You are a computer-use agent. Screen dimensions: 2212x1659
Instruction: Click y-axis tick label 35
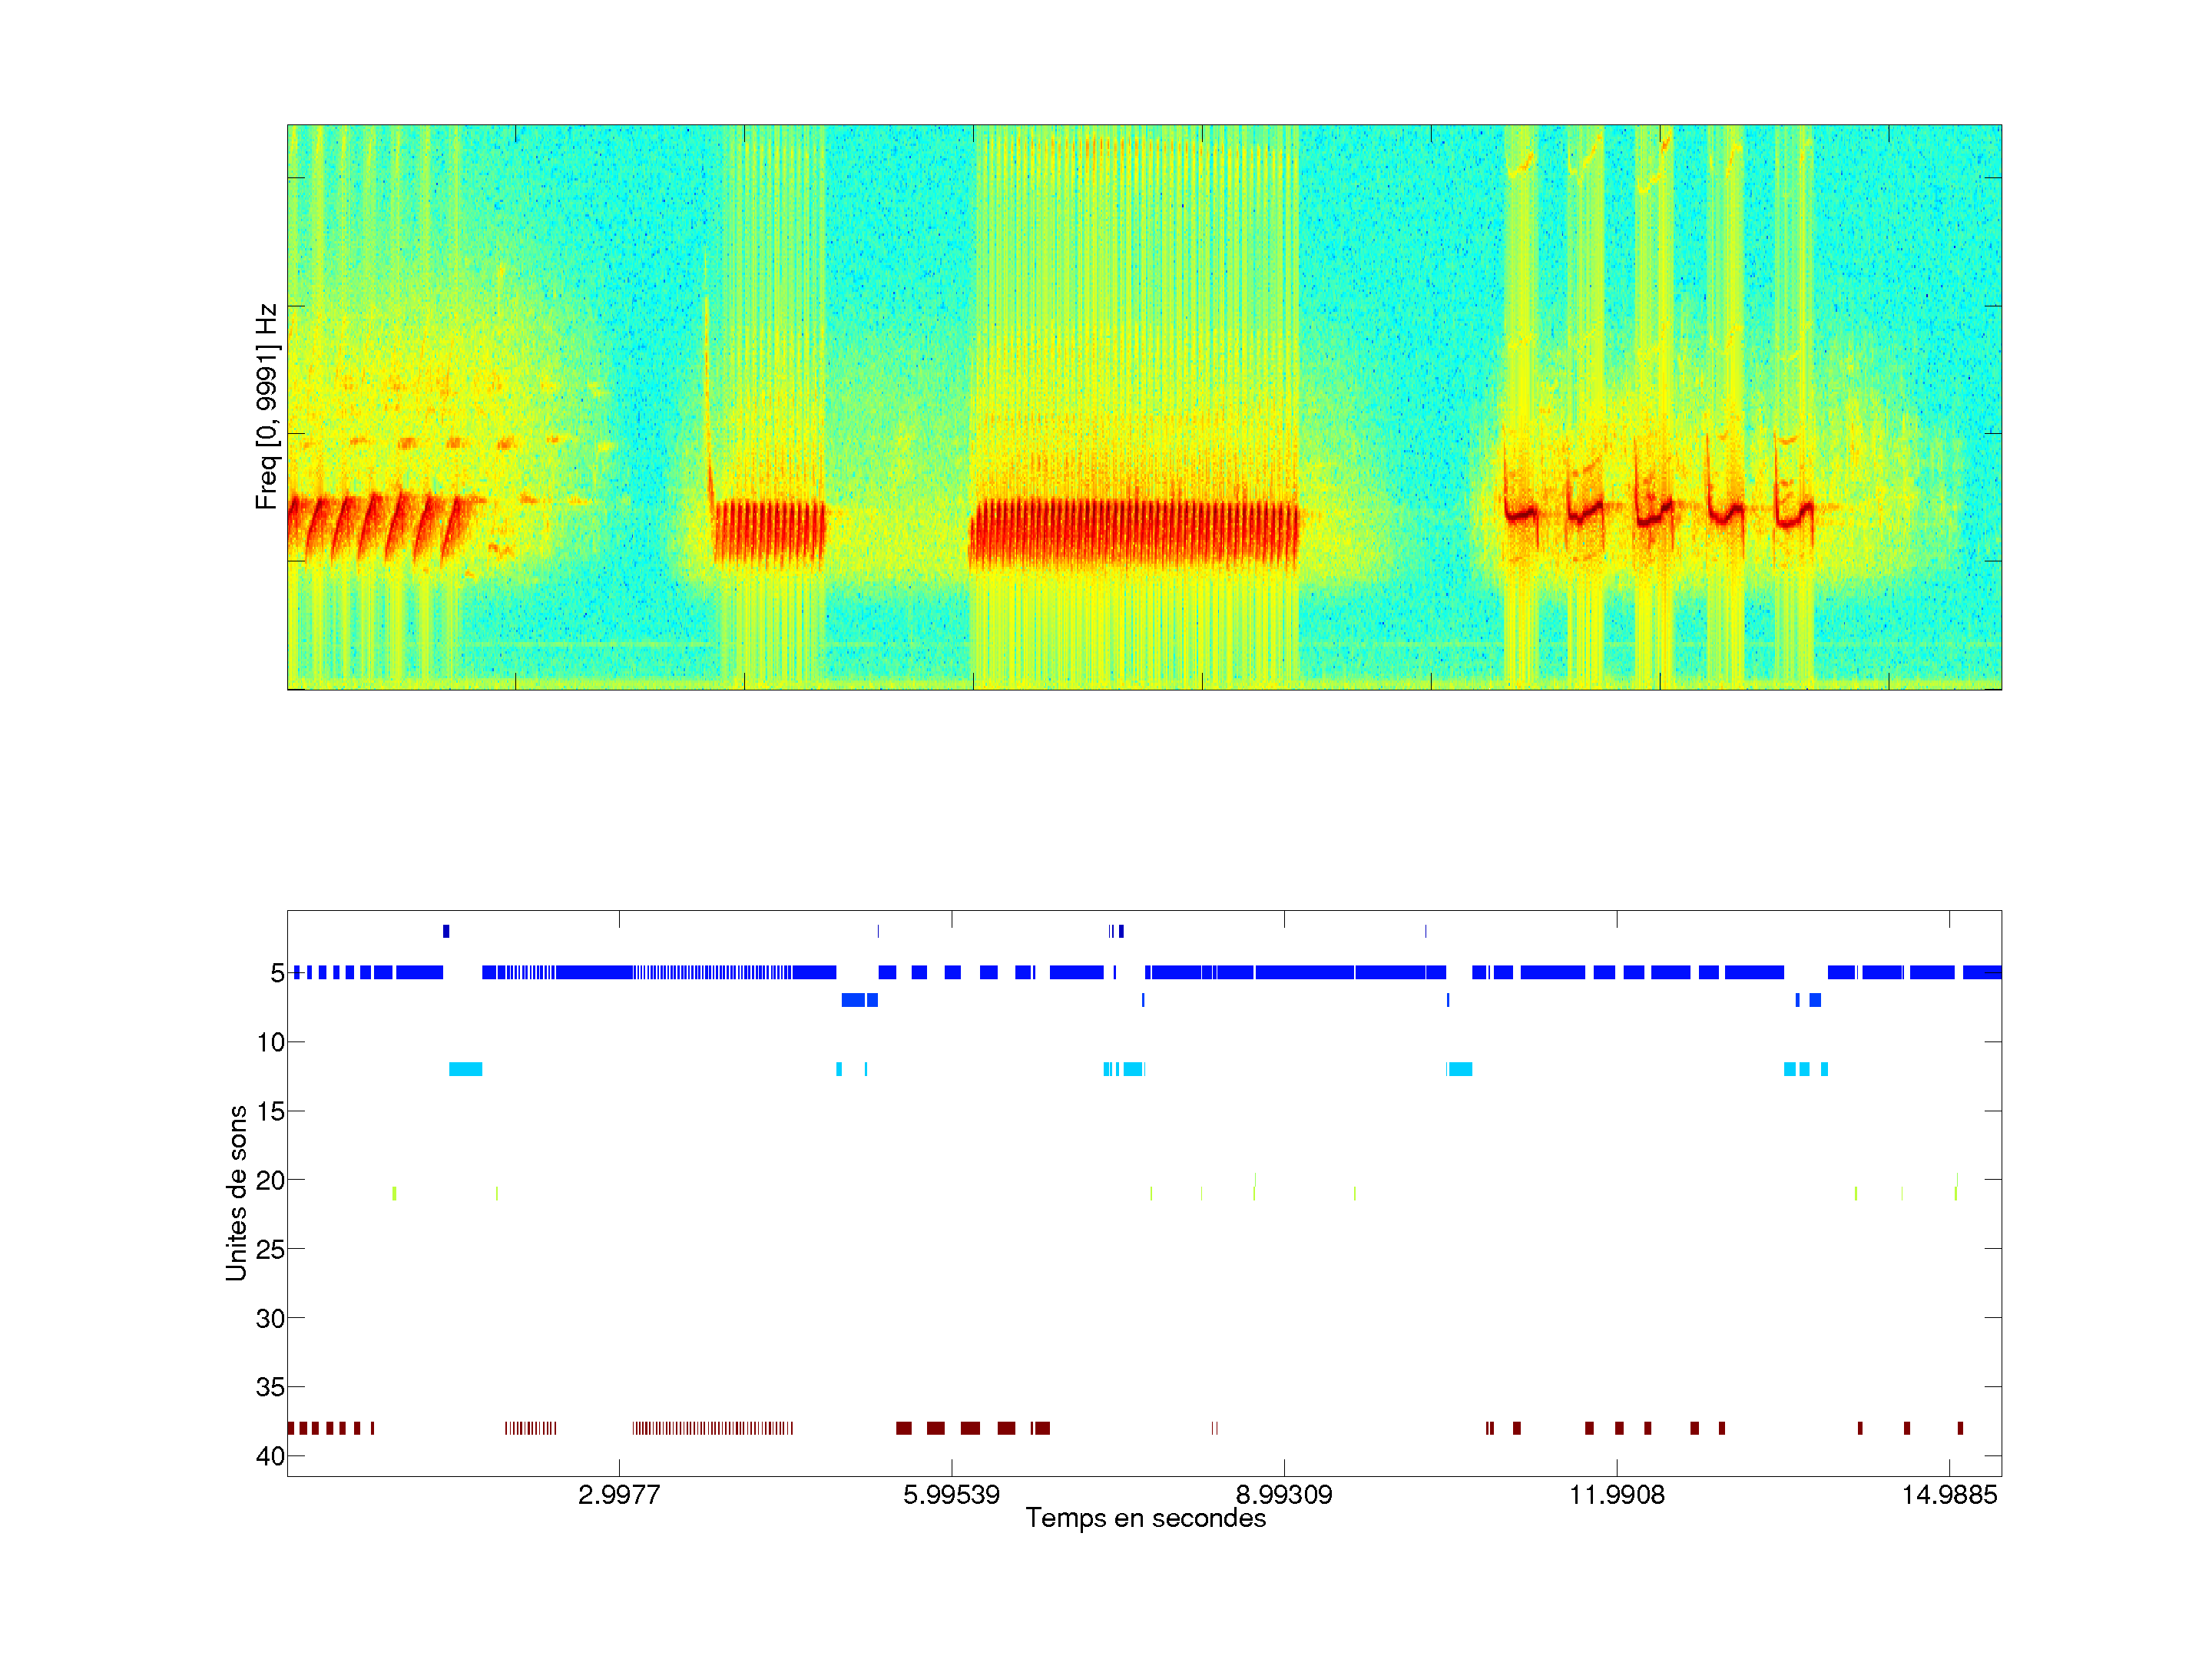pyautogui.click(x=270, y=1387)
